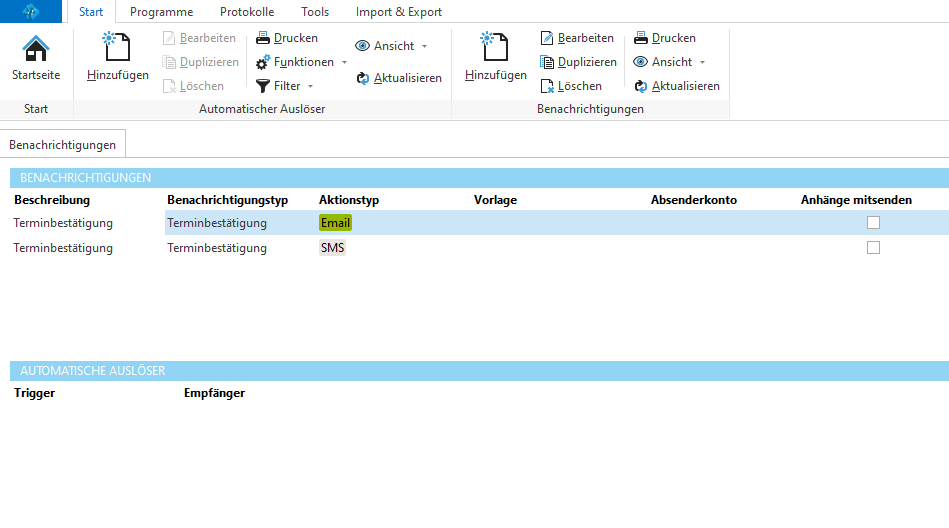Go to Startseite home icon

point(36,58)
